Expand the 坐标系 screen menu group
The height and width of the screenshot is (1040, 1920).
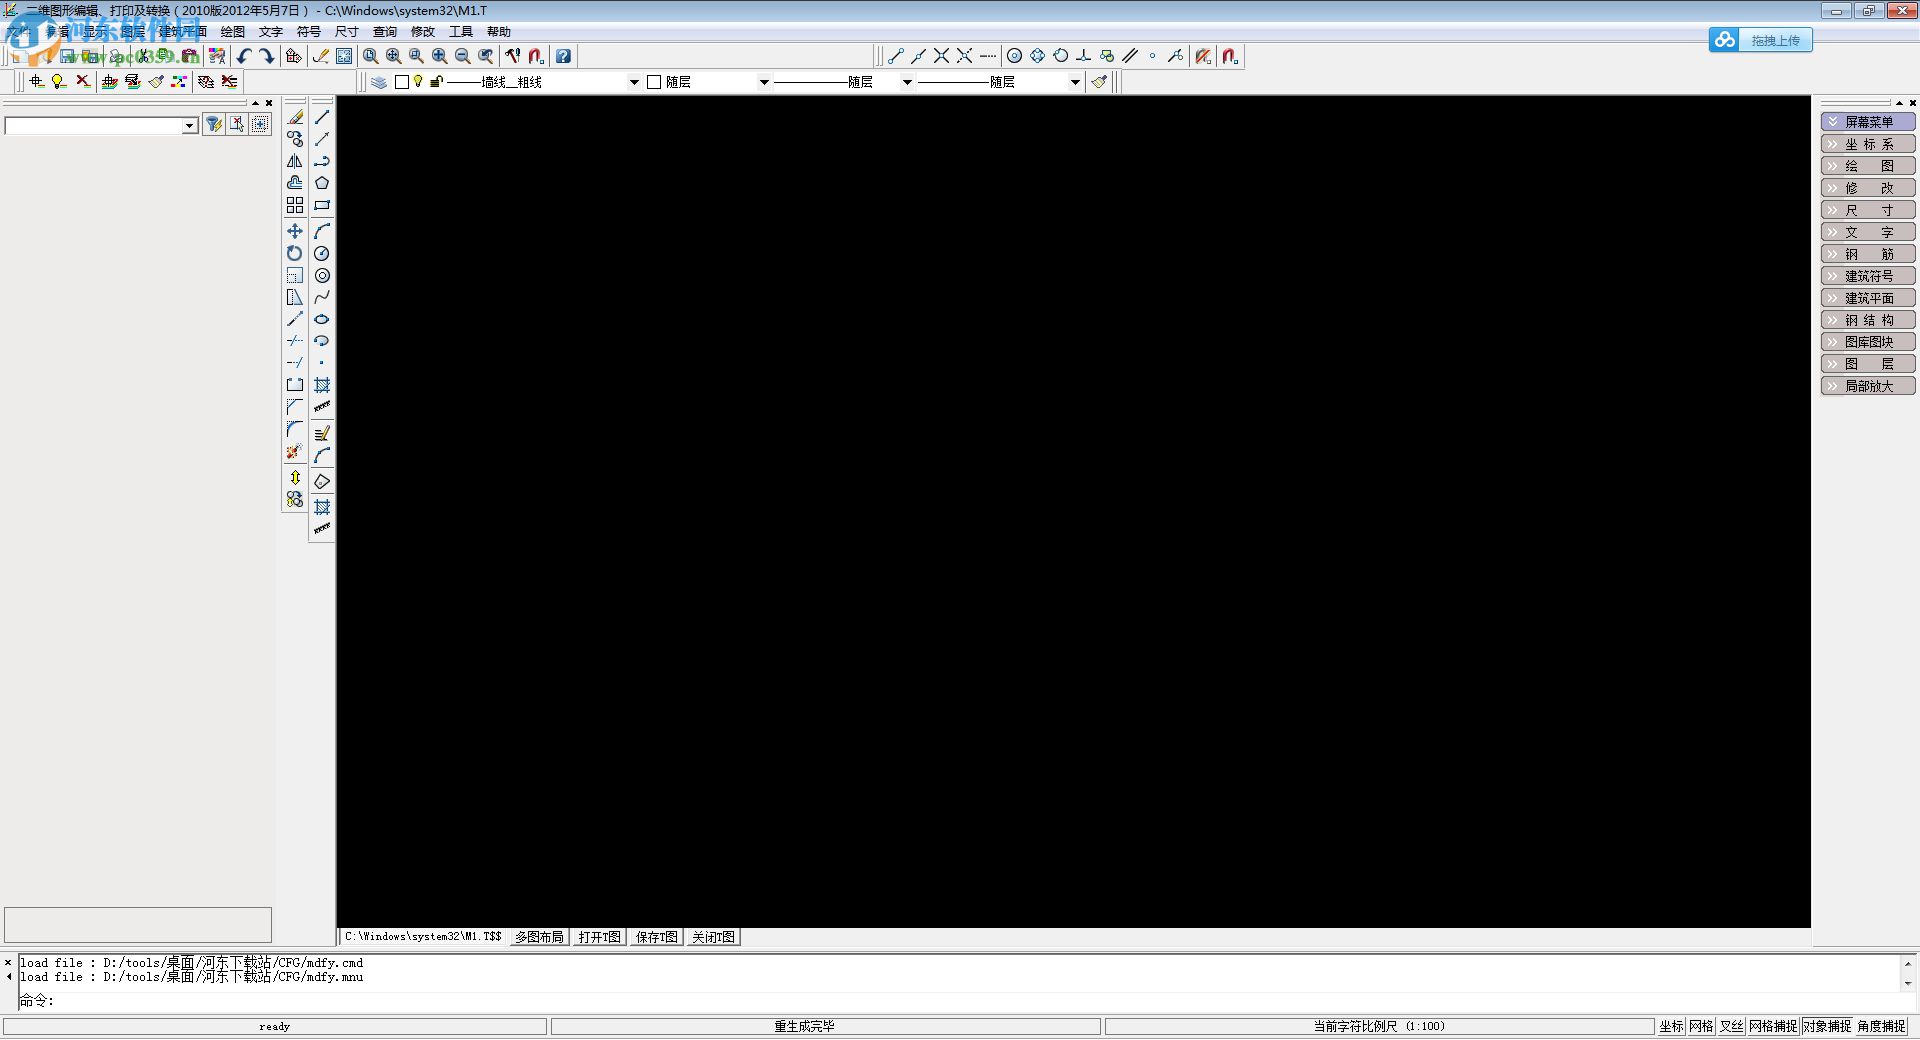(1868, 144)
